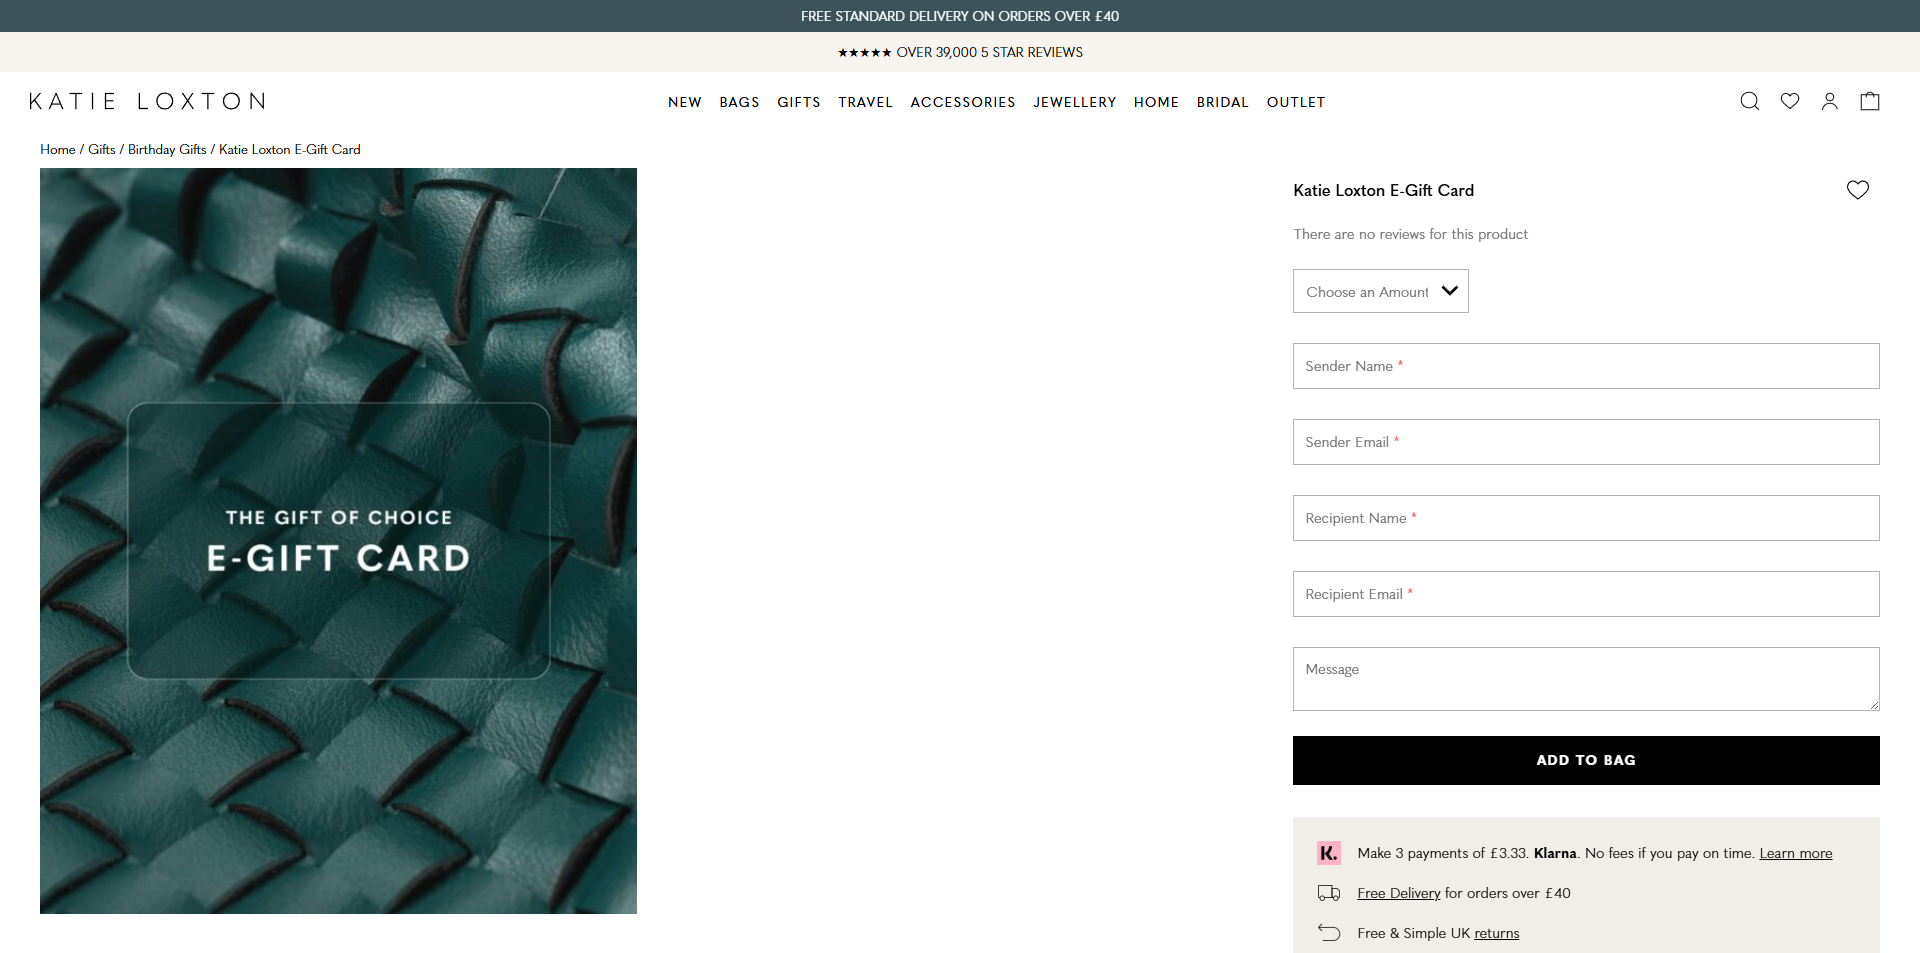
Task: Click the returns arrow icon
Action: point(1329,932)
